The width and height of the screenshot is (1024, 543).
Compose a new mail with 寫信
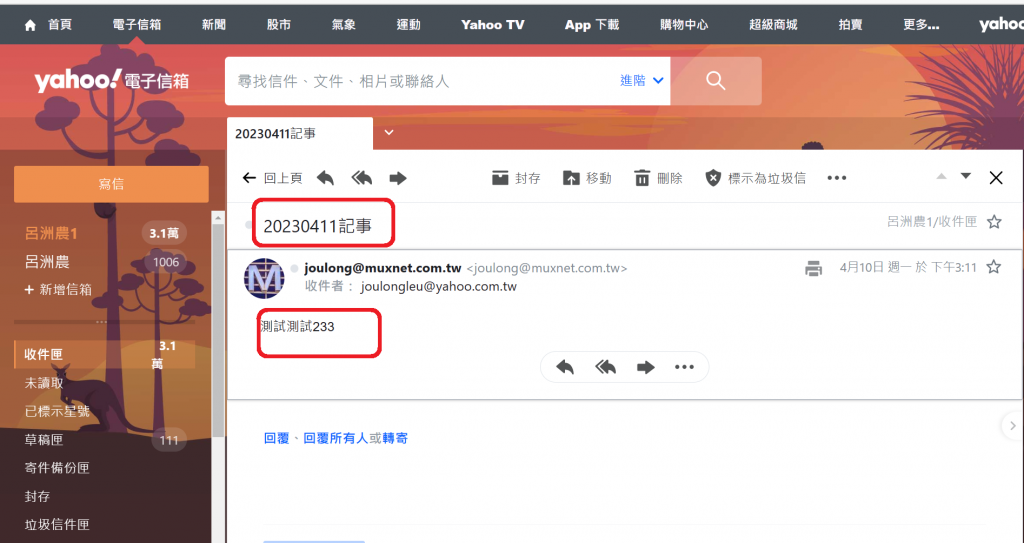[x=111, y=184]
